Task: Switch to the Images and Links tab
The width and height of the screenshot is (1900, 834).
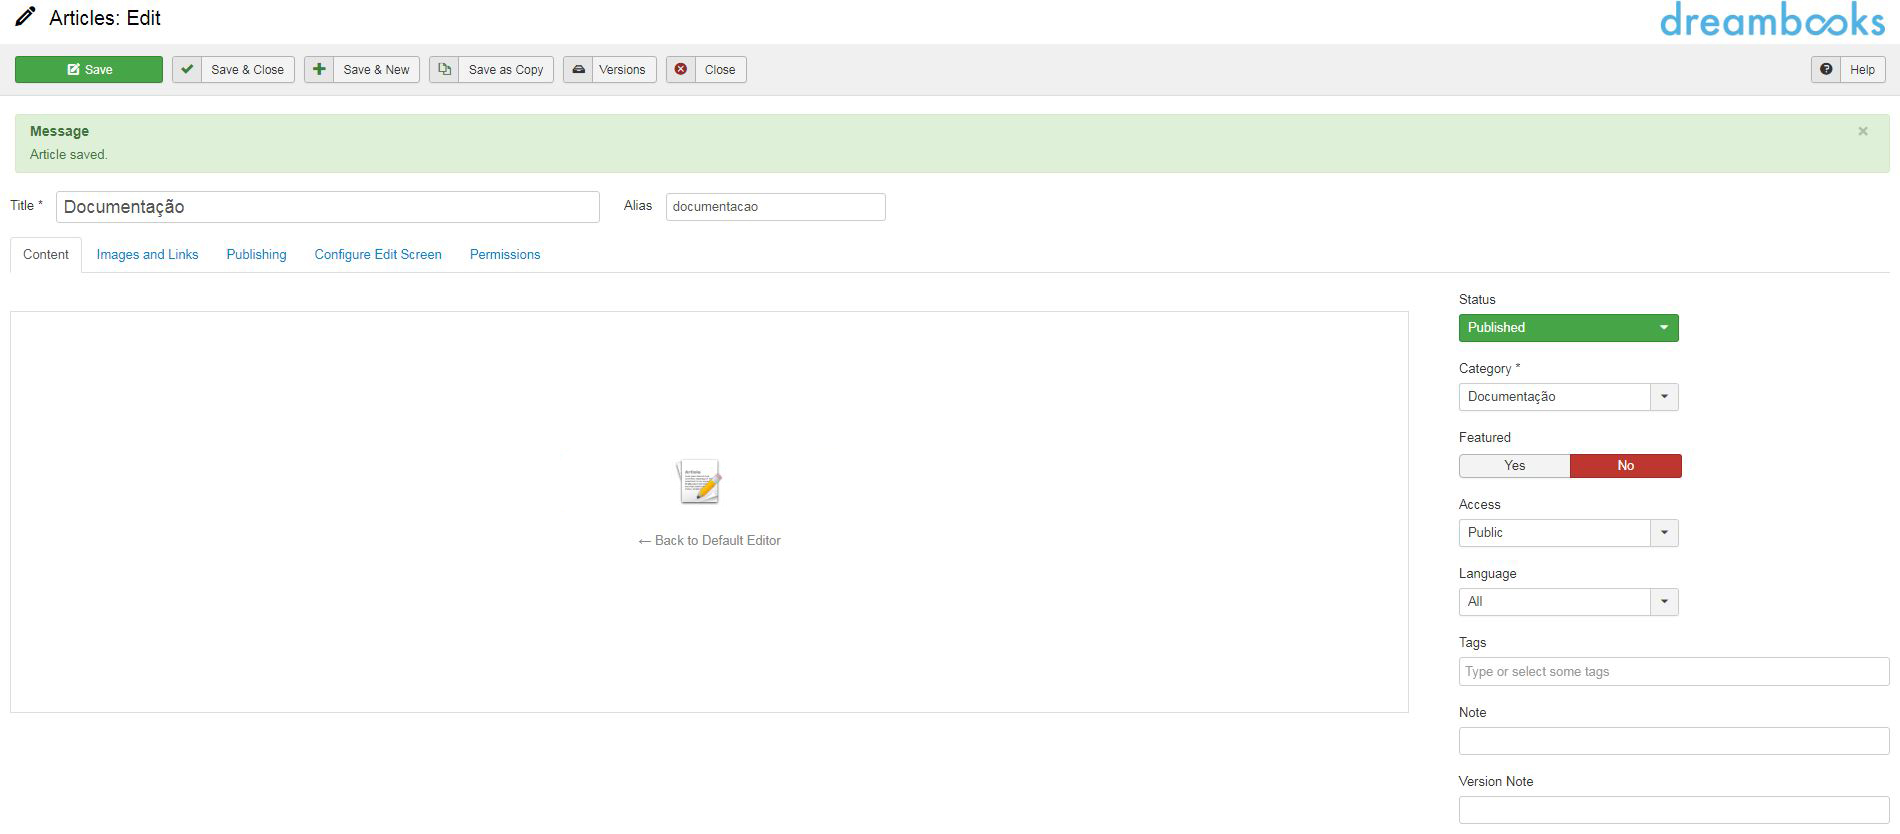Action: click(147, 255)
